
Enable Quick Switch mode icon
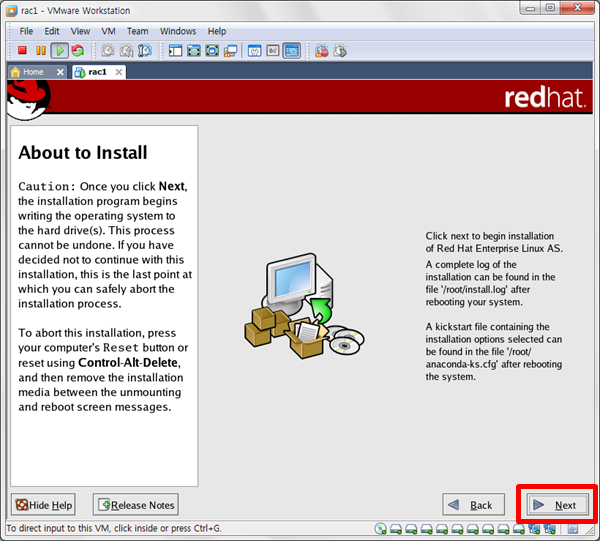point(194,51)
